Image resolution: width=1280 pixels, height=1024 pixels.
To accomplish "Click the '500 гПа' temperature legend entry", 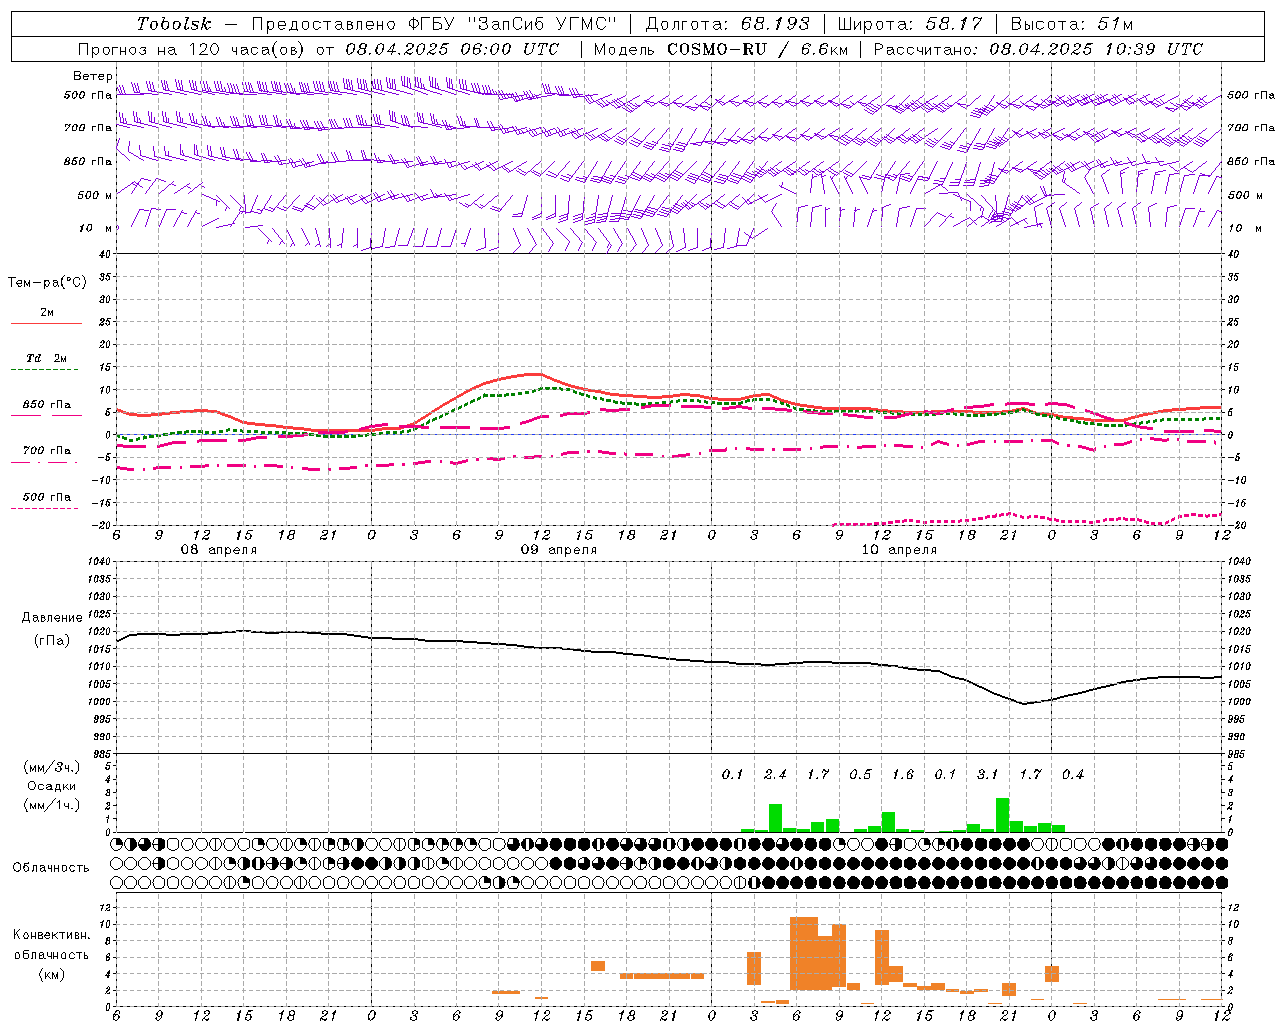I will (47, 497).
